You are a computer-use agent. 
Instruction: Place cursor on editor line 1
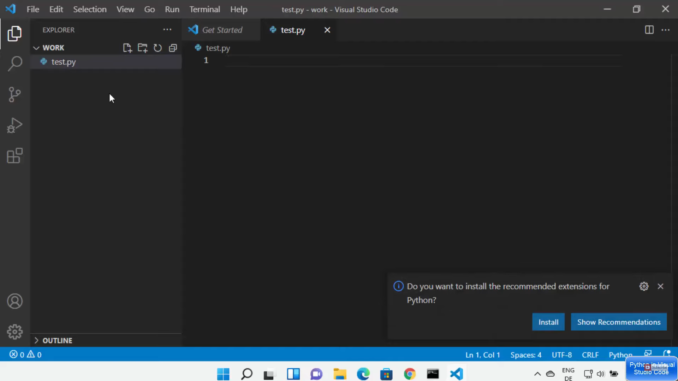[424, 60]
